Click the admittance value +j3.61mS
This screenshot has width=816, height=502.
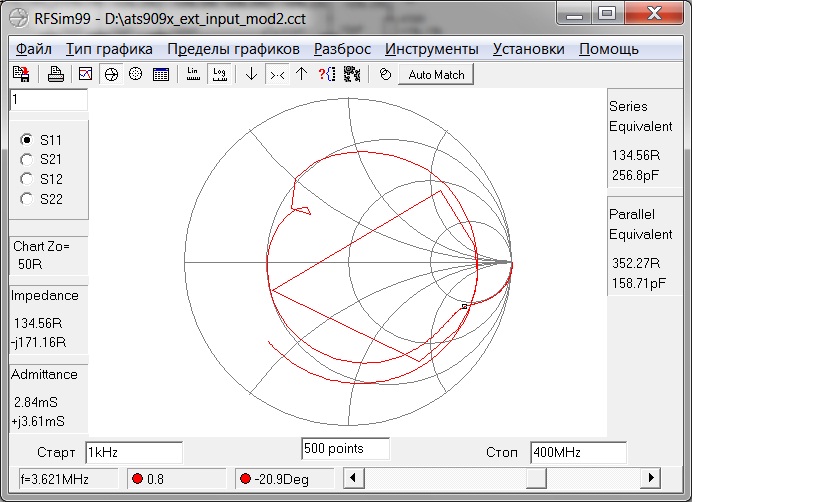click(38, 421)
